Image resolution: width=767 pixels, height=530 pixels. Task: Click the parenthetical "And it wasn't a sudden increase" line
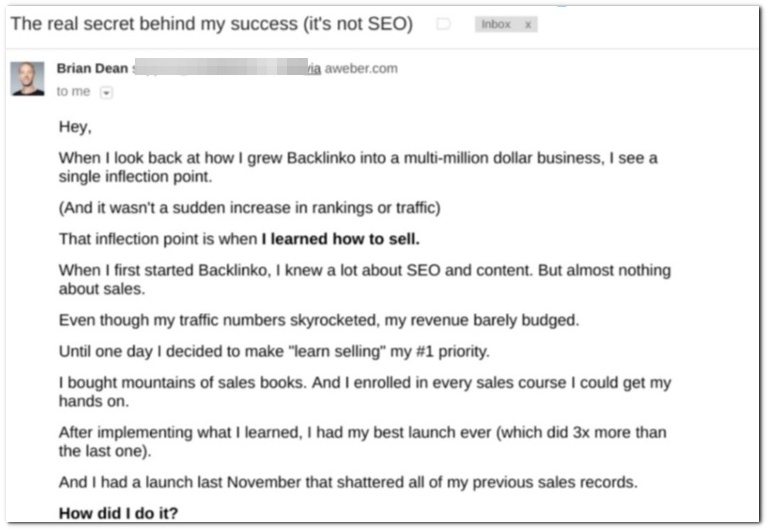[x=249, y=208]
